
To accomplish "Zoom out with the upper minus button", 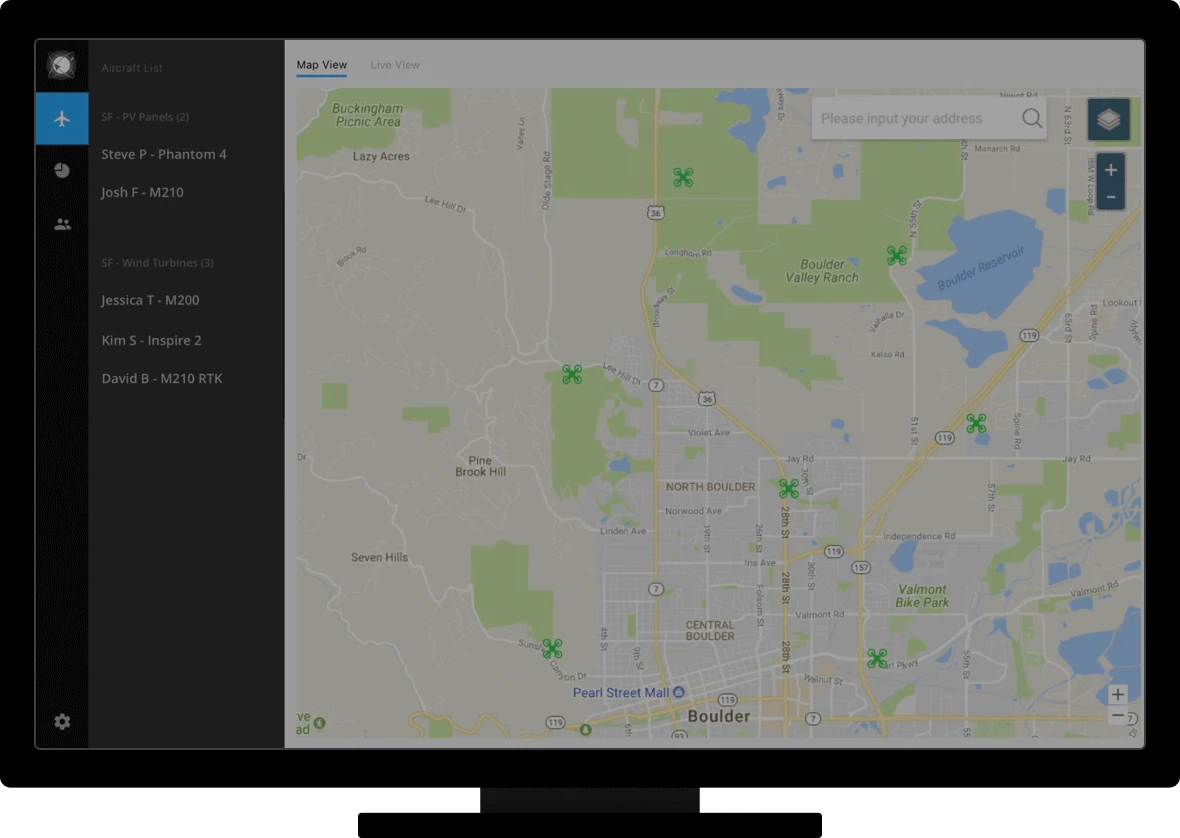I will coord(1111,197).
